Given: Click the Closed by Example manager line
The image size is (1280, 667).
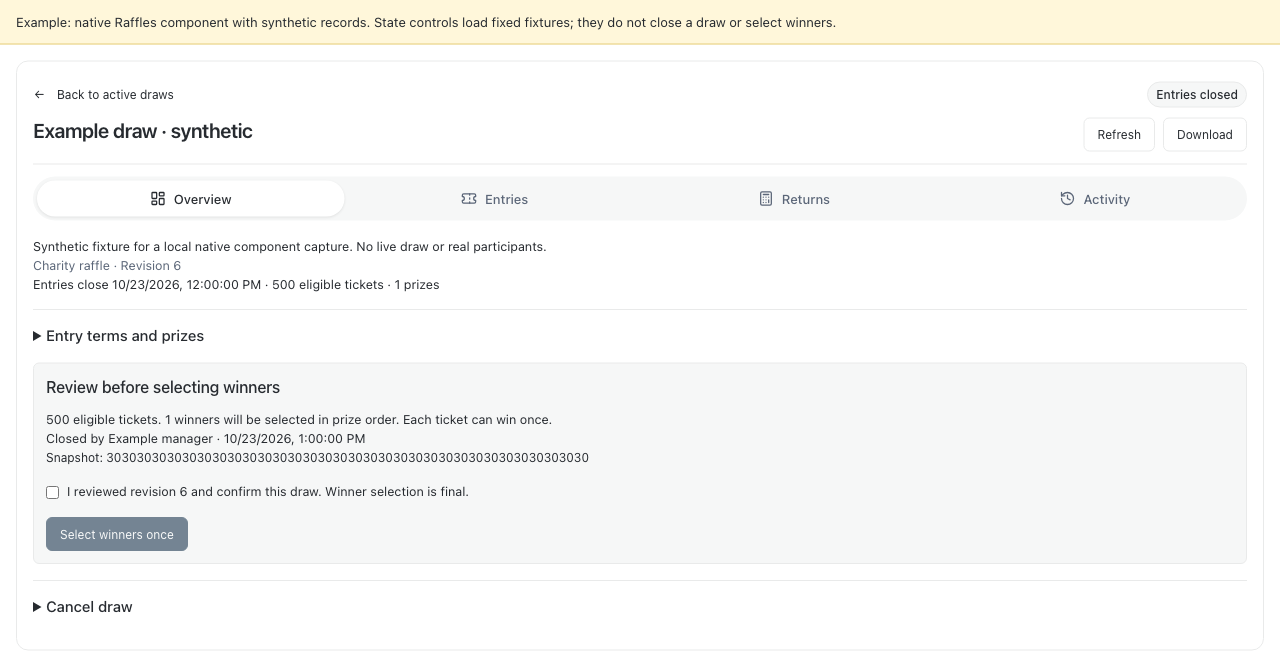Looking at the screenshot, I should [206, 439].
